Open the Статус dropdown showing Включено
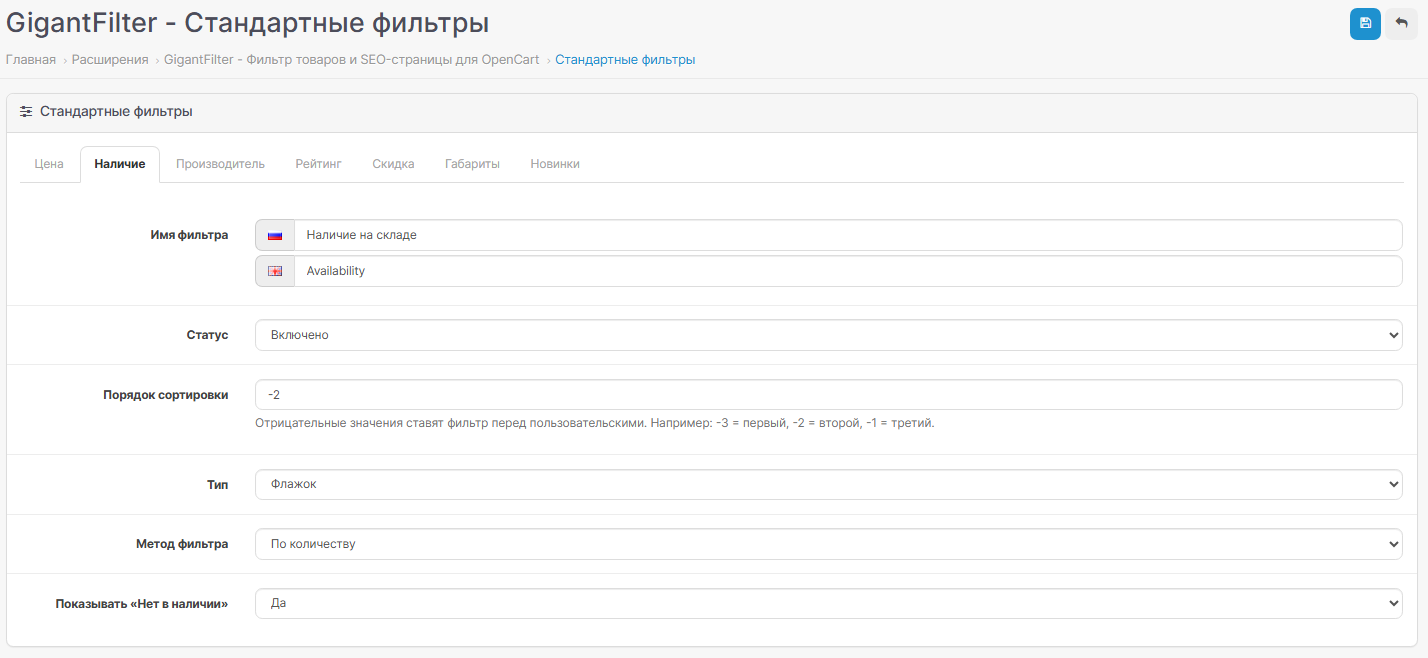Image resolution: width=1428 pixels, height=658 pixels. pos(829,335)
